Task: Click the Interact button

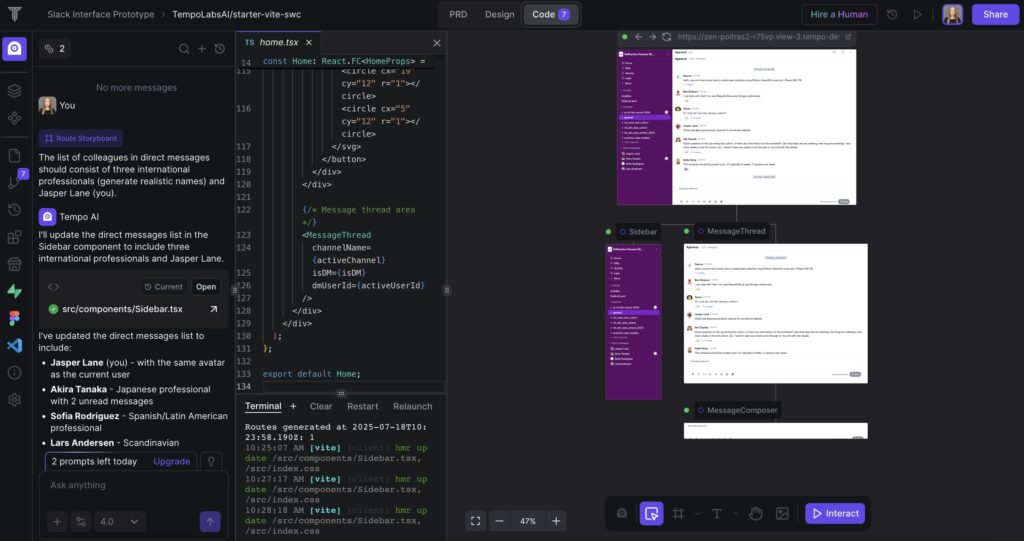Action: coord(835,514)
